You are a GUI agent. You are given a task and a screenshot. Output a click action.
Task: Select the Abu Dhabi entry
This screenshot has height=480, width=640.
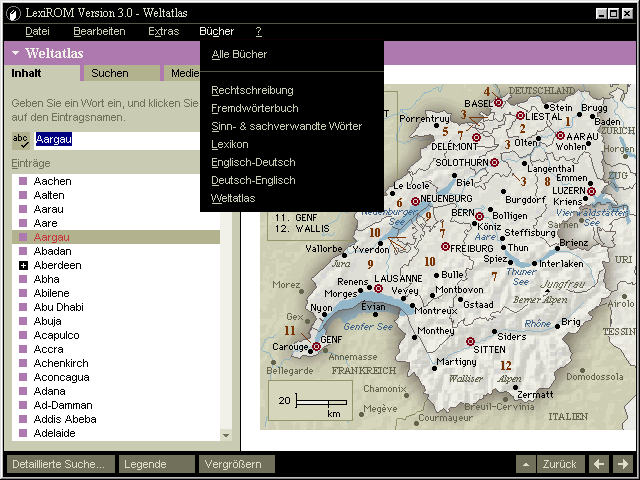point(59,307)
